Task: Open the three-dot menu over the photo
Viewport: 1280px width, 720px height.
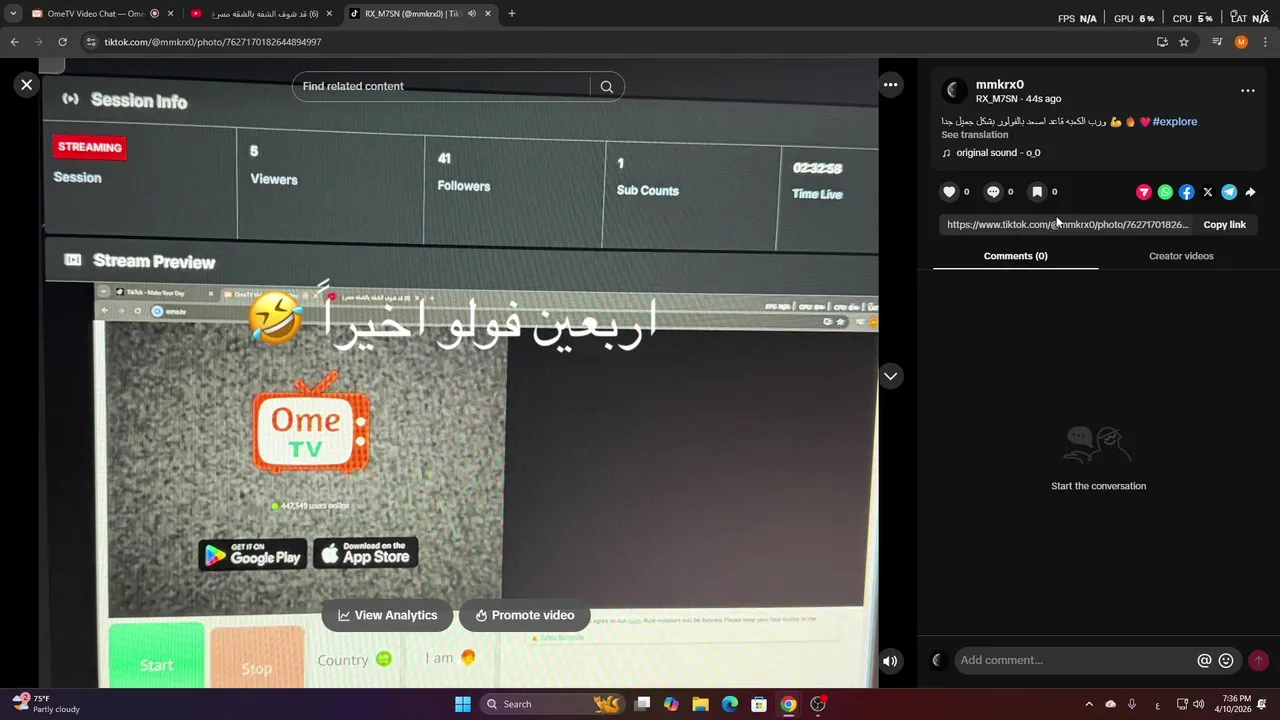Action: [890, 85]
